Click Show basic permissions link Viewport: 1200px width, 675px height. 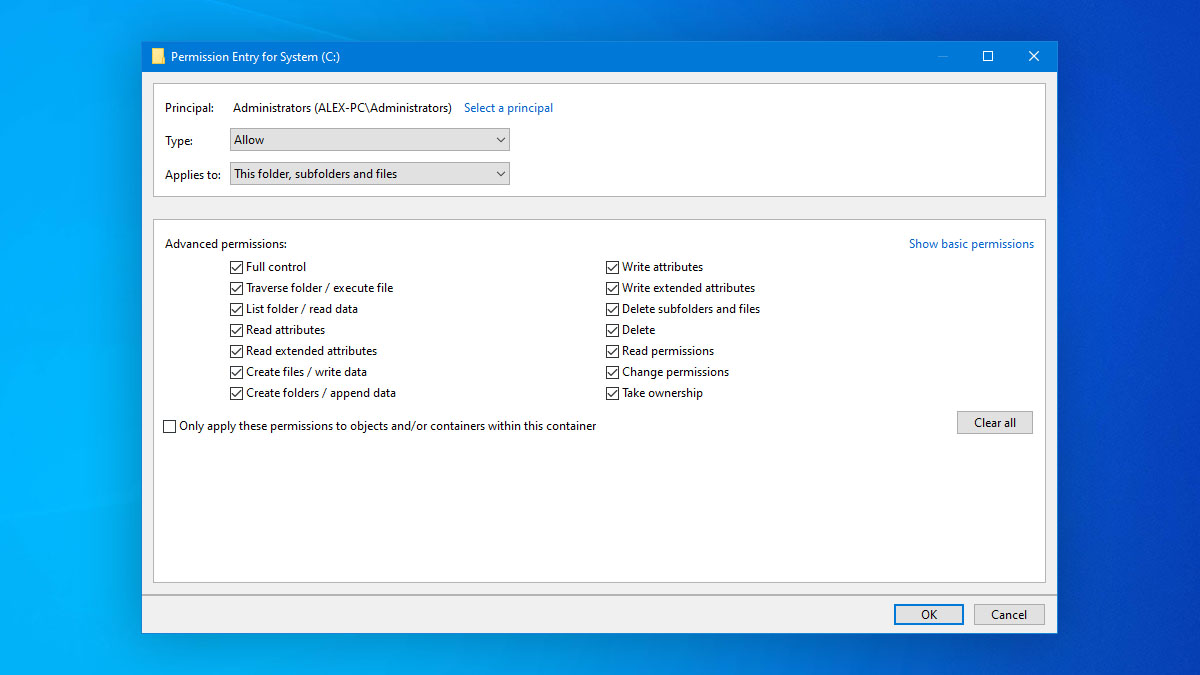tap(971, 244)
